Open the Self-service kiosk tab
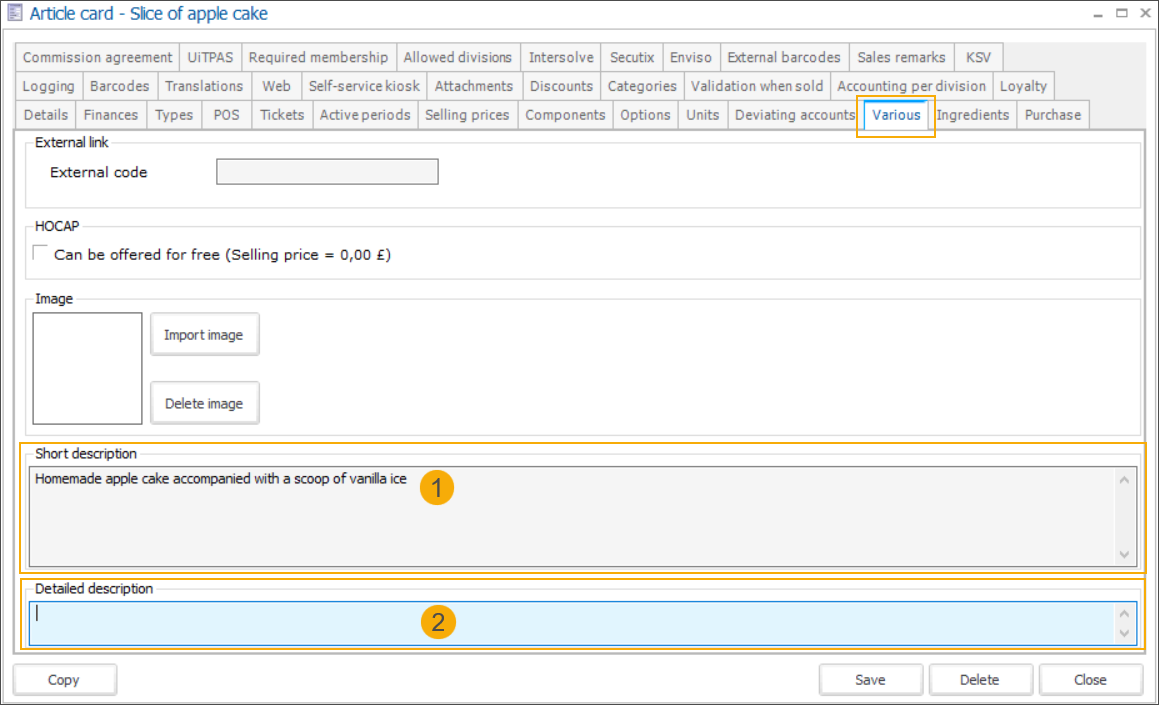 [364, 86]
